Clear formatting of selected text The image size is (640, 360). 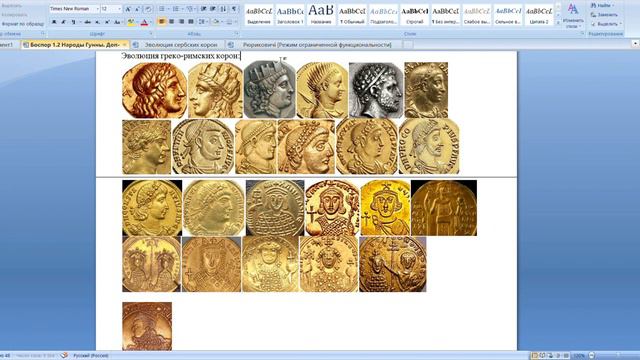coord(148,9)
